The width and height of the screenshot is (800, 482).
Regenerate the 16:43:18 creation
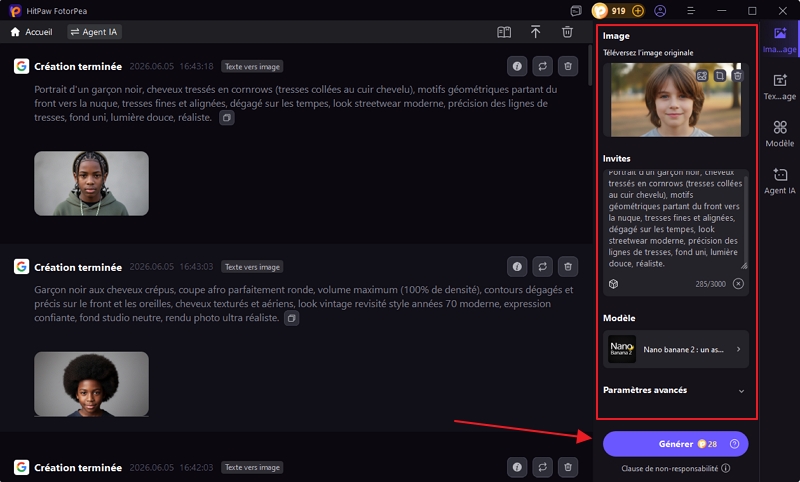pyautogui.click(x=542, y=66)
